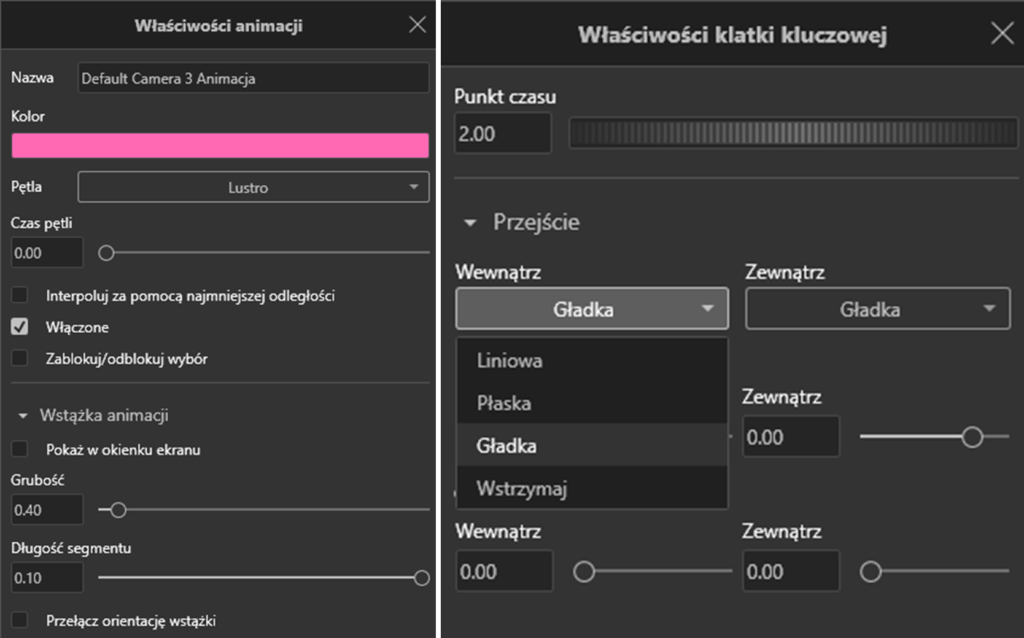The height and width of the screenshot is (638, 1024).
Task: Uncheck the Włączone checkbox
Action: [x=19, y=327]
